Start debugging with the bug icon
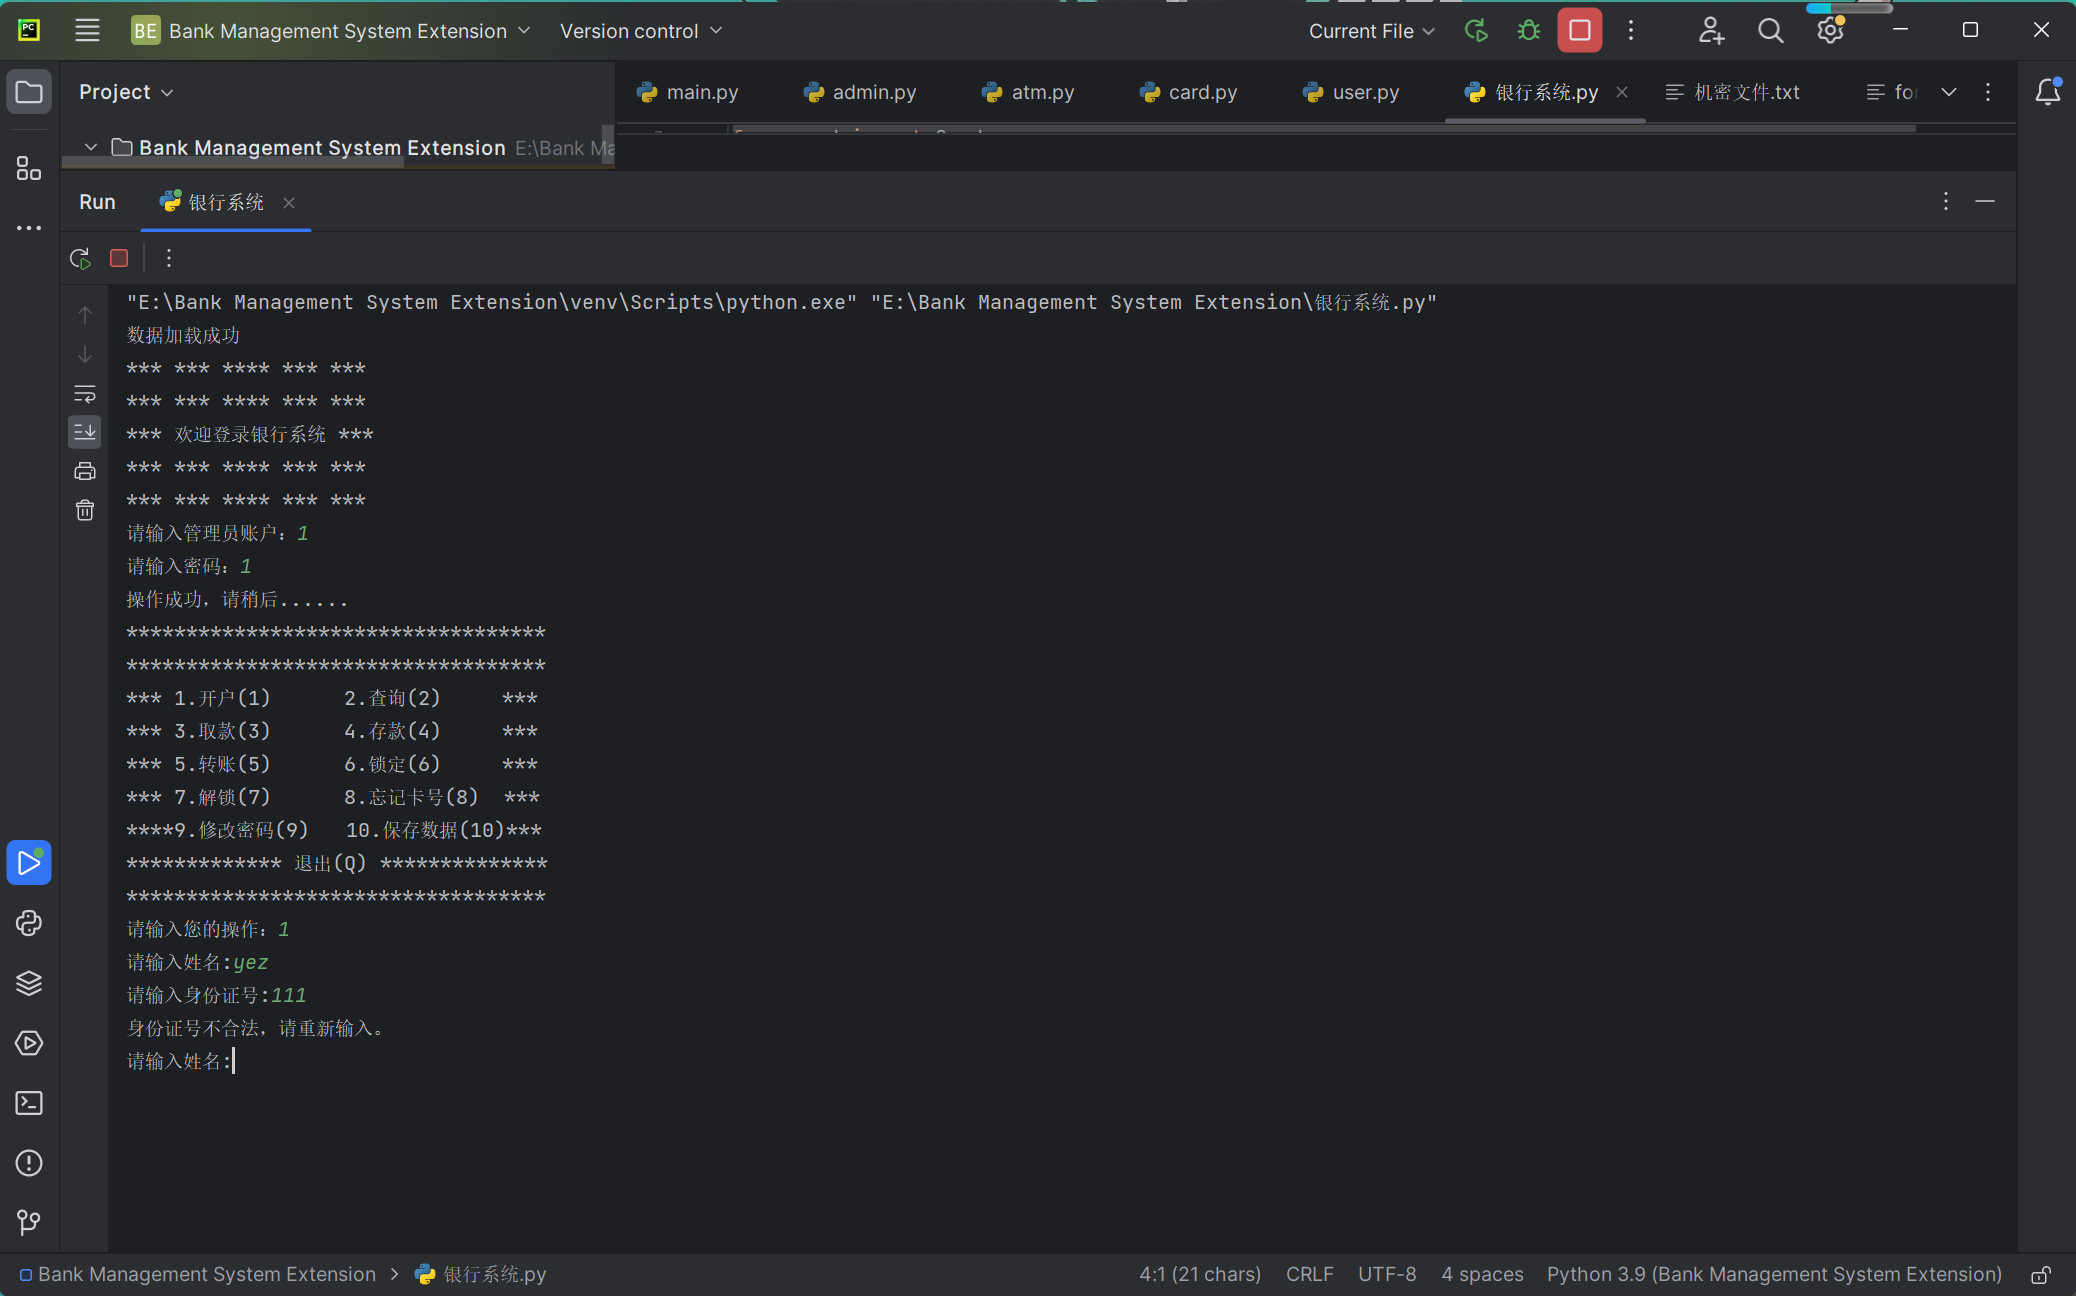2076x1296 pixels. [1528, 31]
